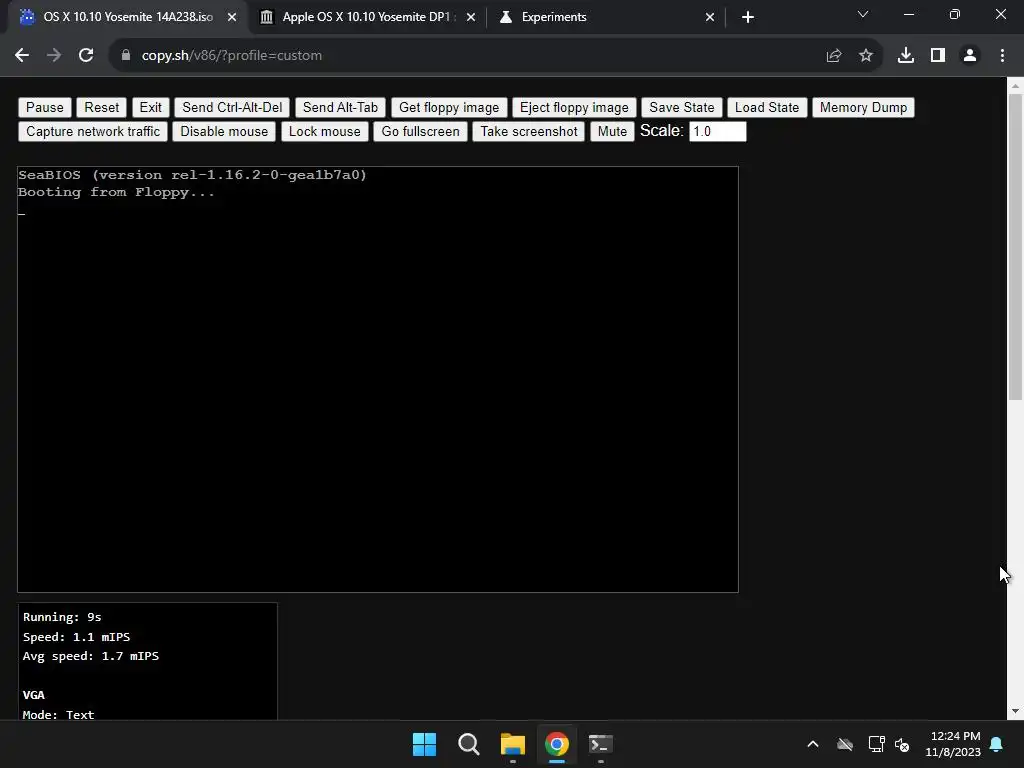
Task: Click the page vertical scrollbar
Action: click(x=1015, y=247)
